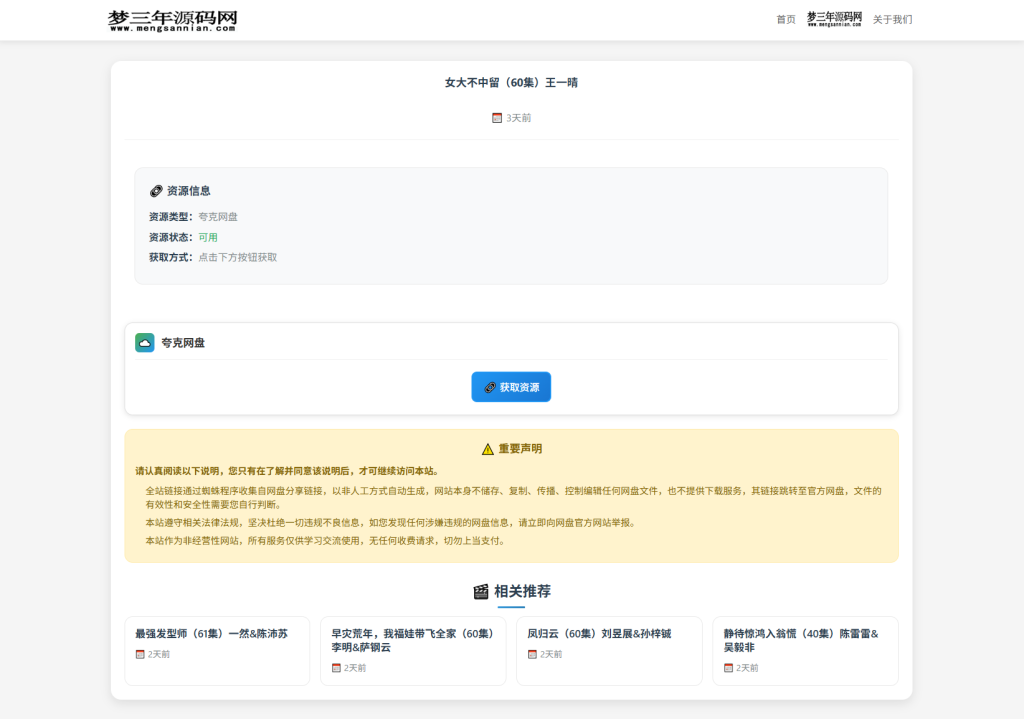Click calendar icon in 旱灾荒年 card
This screenshot has height=719, width=1024.
[336, 668]
